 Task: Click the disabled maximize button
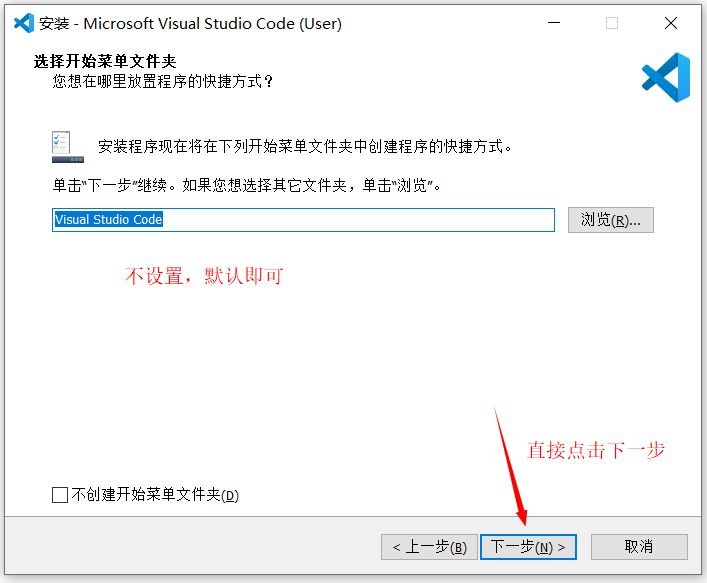pyautogui.click(x=612, y=23)
